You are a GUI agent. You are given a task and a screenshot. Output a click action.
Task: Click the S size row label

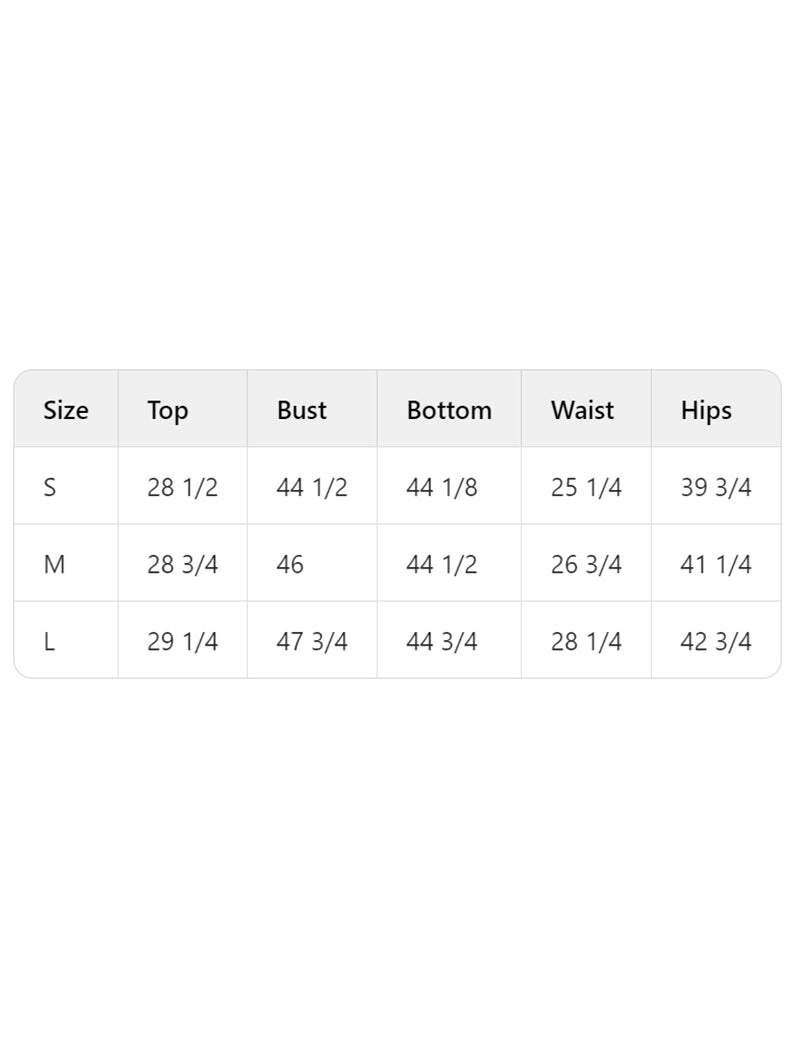(50, 488)
